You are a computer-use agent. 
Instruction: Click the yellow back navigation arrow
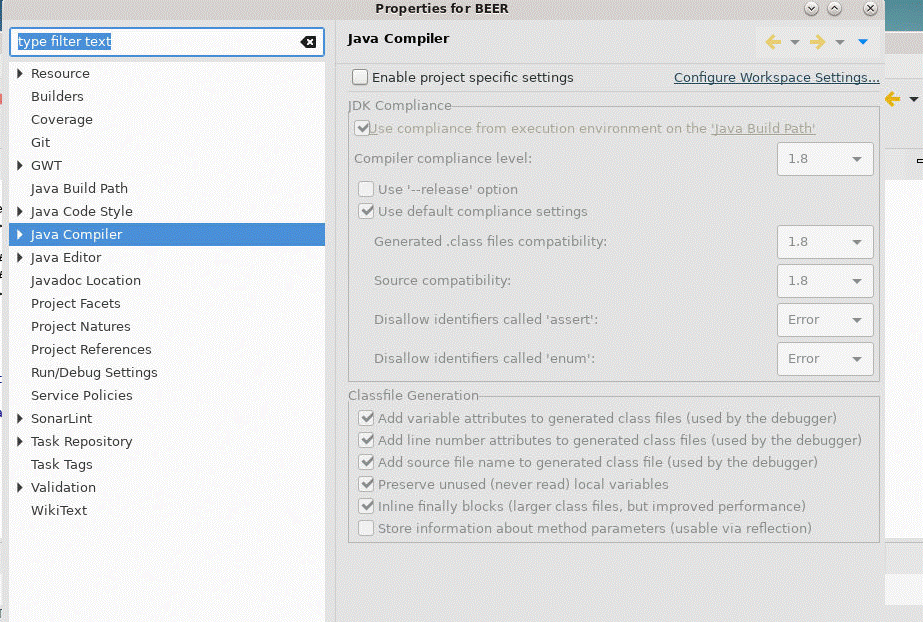tap(773, 41)
